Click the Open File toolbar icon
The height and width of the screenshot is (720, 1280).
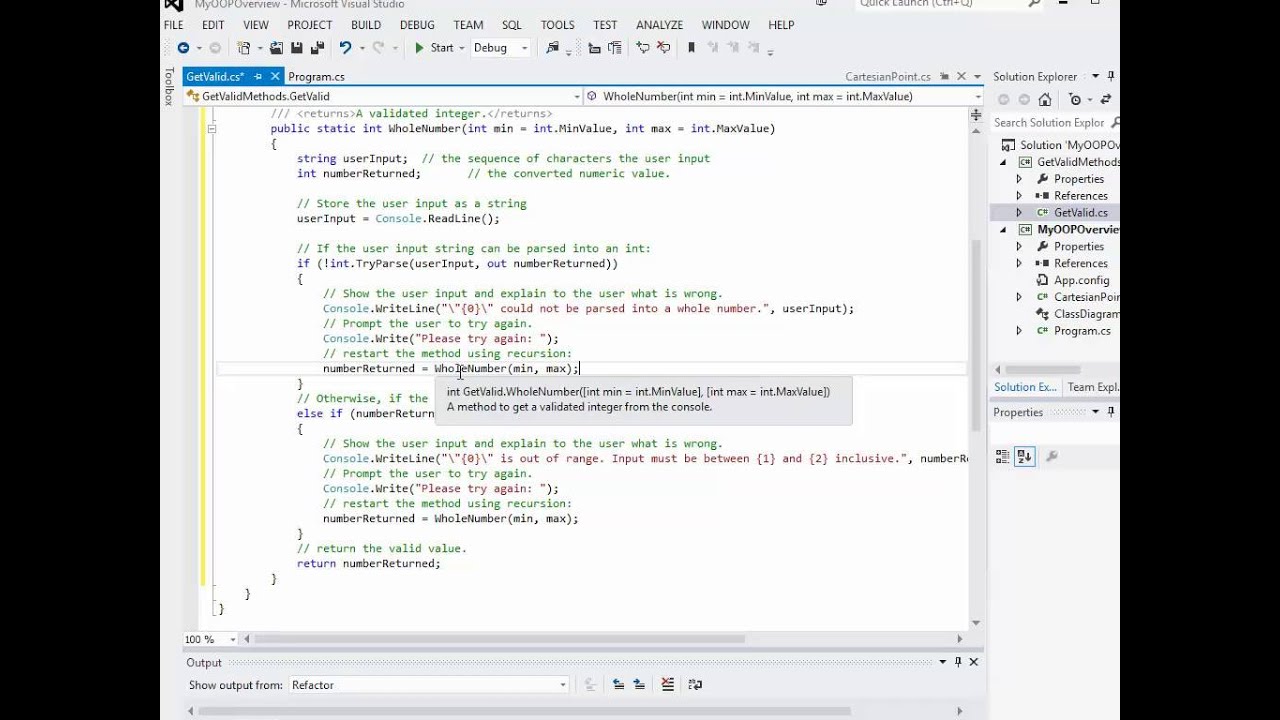coord(276,48)
